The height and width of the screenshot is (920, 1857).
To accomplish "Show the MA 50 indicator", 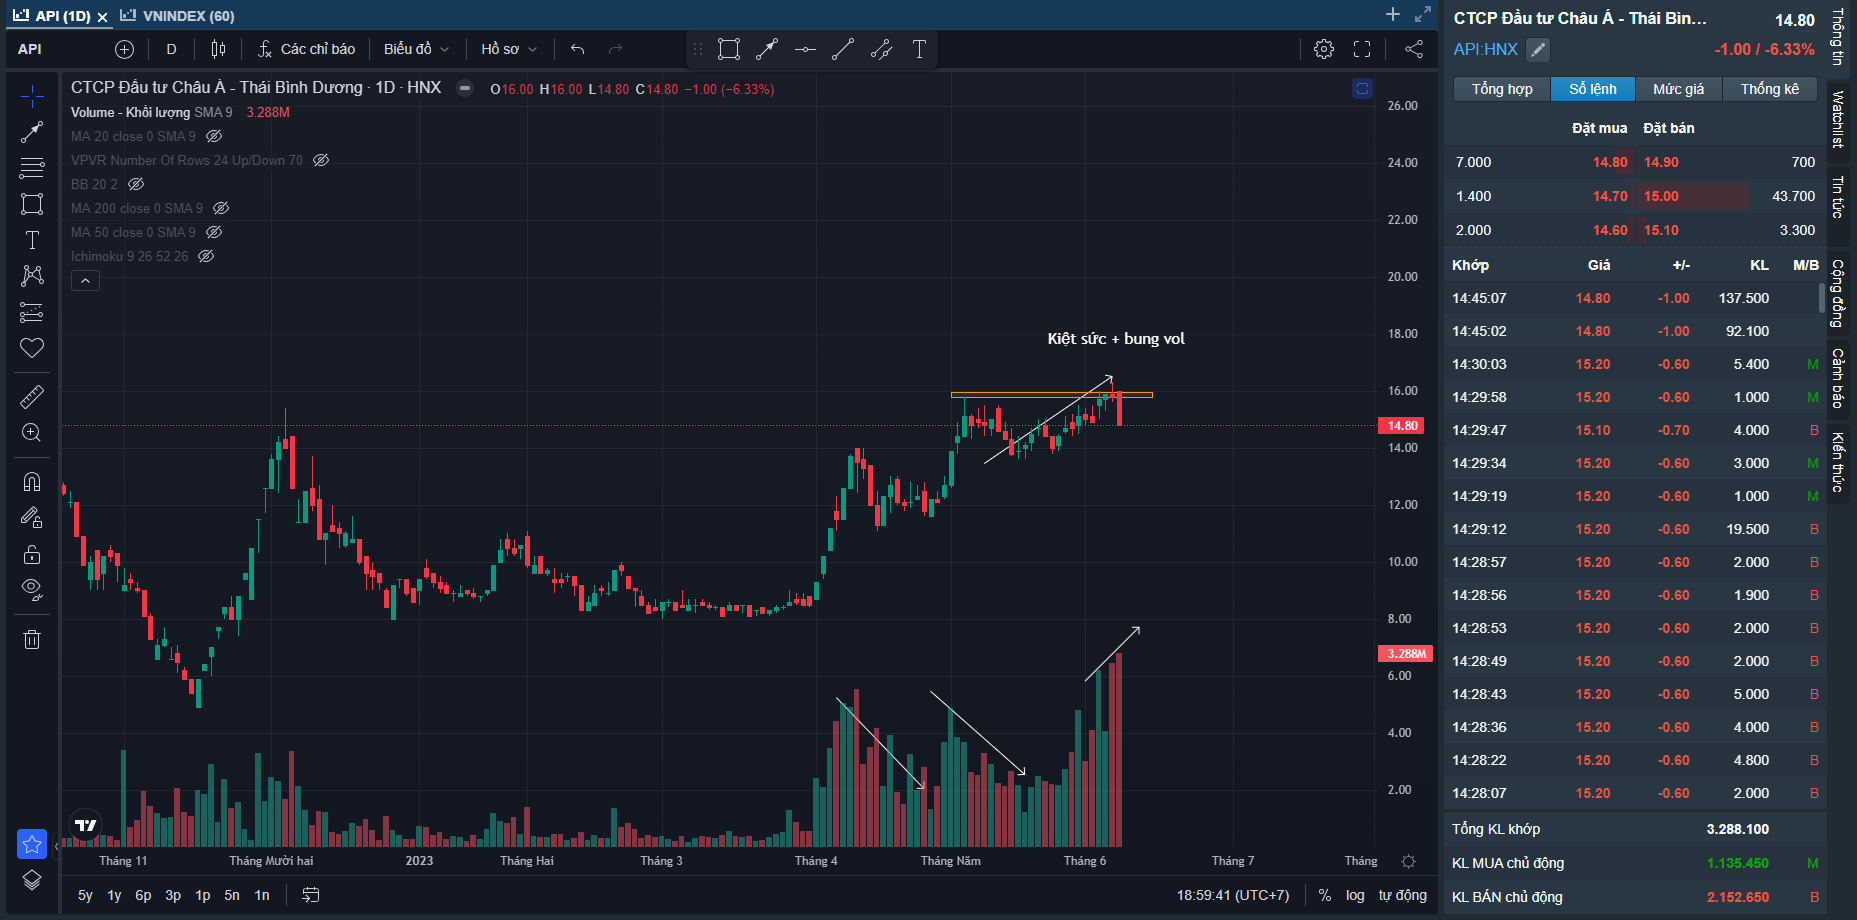I will click(x=214, y=232).
